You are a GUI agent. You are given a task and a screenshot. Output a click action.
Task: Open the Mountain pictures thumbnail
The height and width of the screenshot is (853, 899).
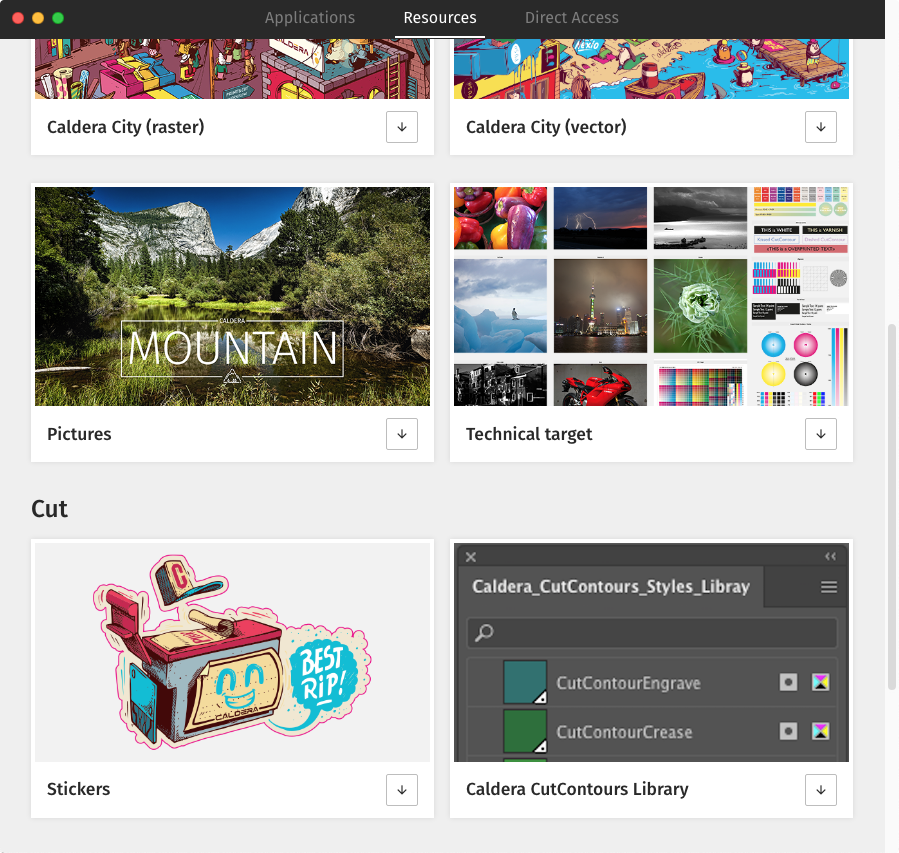pos(232,296)
